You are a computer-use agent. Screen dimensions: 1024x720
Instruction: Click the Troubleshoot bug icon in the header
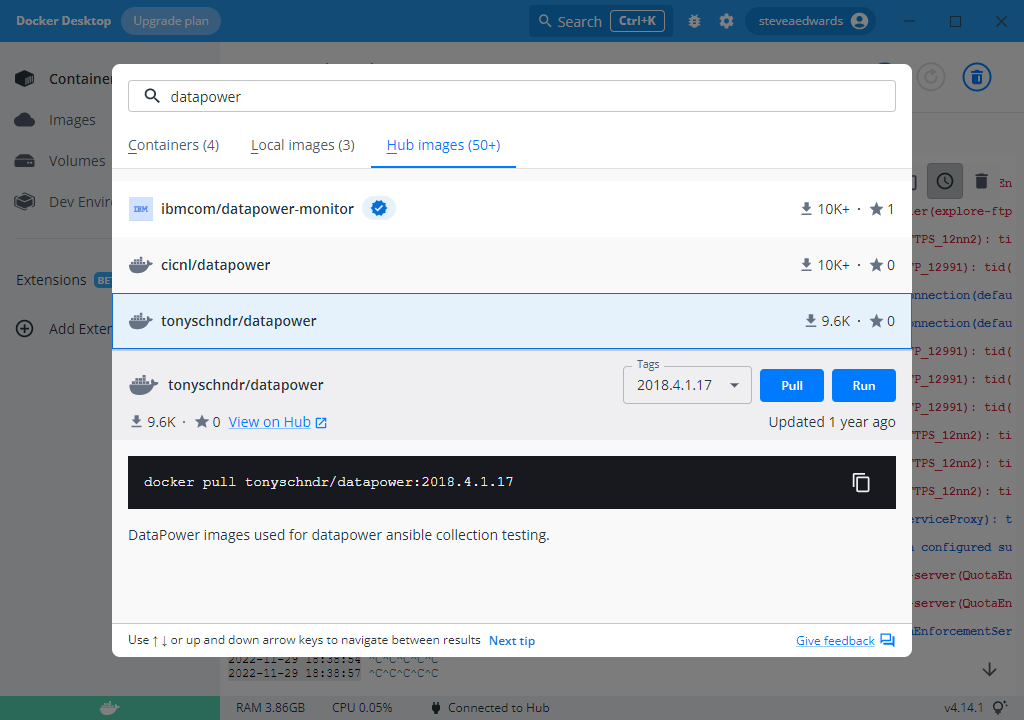pos(694,20)
